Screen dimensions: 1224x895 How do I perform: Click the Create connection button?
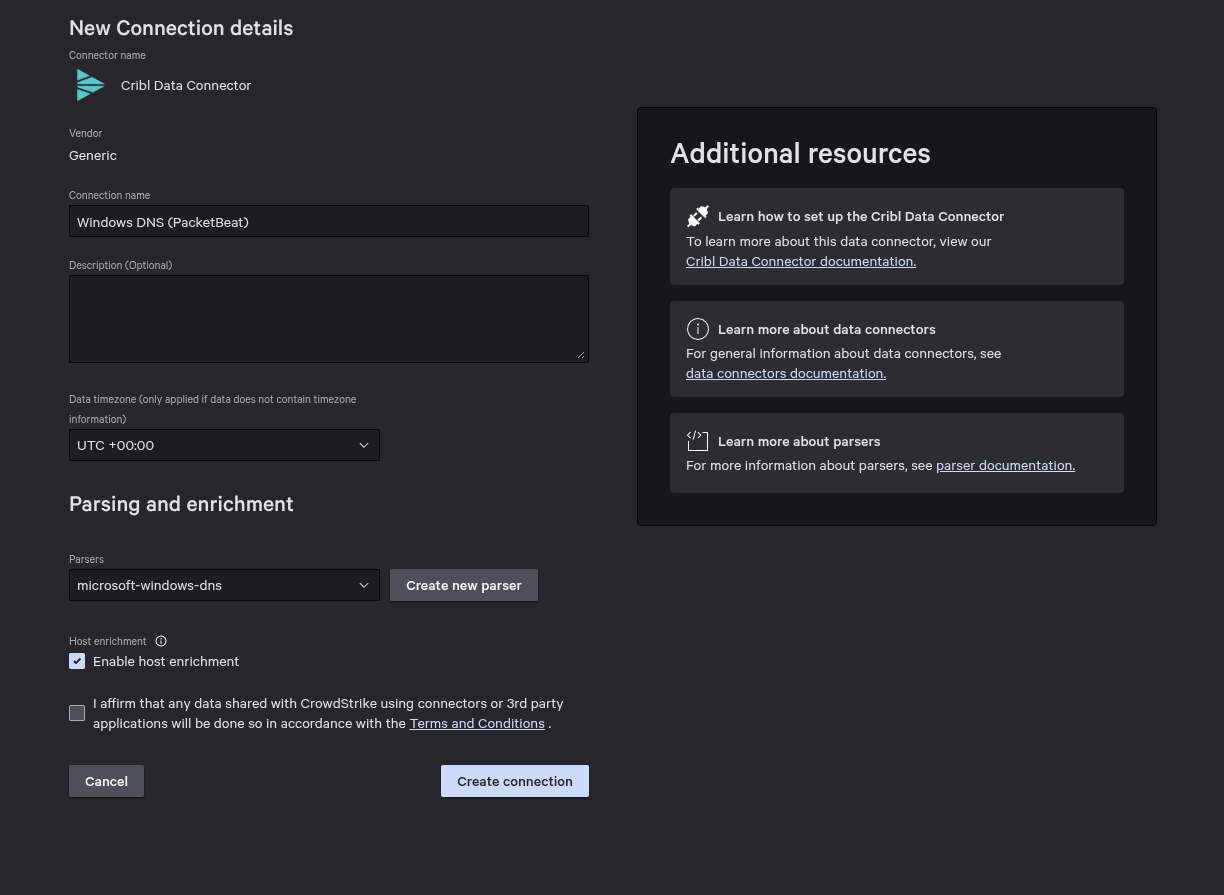click(514, 781)
